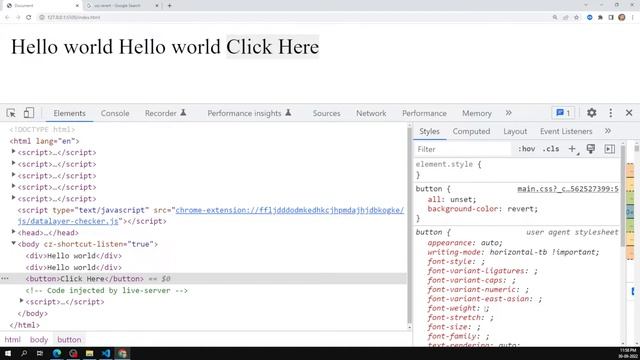Image resolution: width=640 pixels, height=360 pixels.
Task: Select the first Hello world div node
Action: click(74, 256)
